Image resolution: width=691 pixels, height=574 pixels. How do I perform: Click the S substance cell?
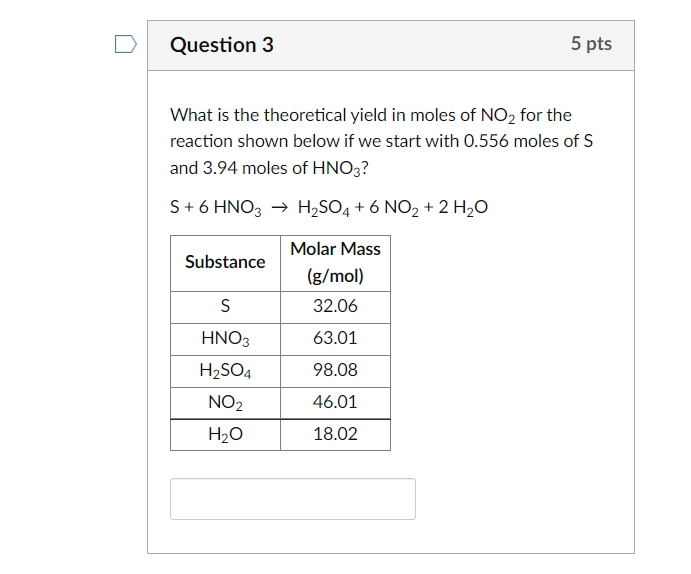(x=225, y=307)
